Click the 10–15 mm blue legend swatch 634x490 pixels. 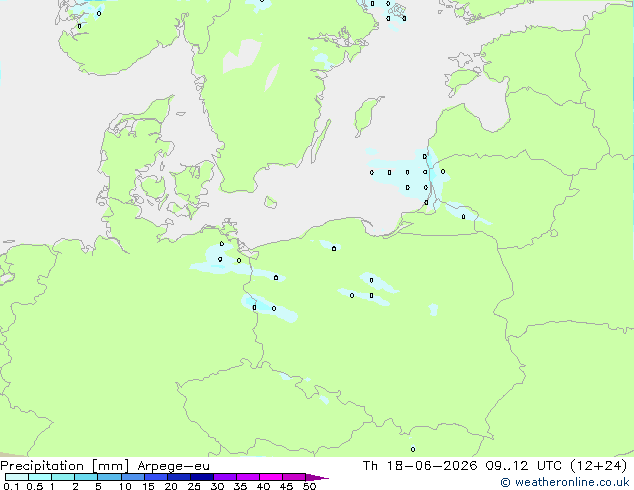tap(132, 477)
